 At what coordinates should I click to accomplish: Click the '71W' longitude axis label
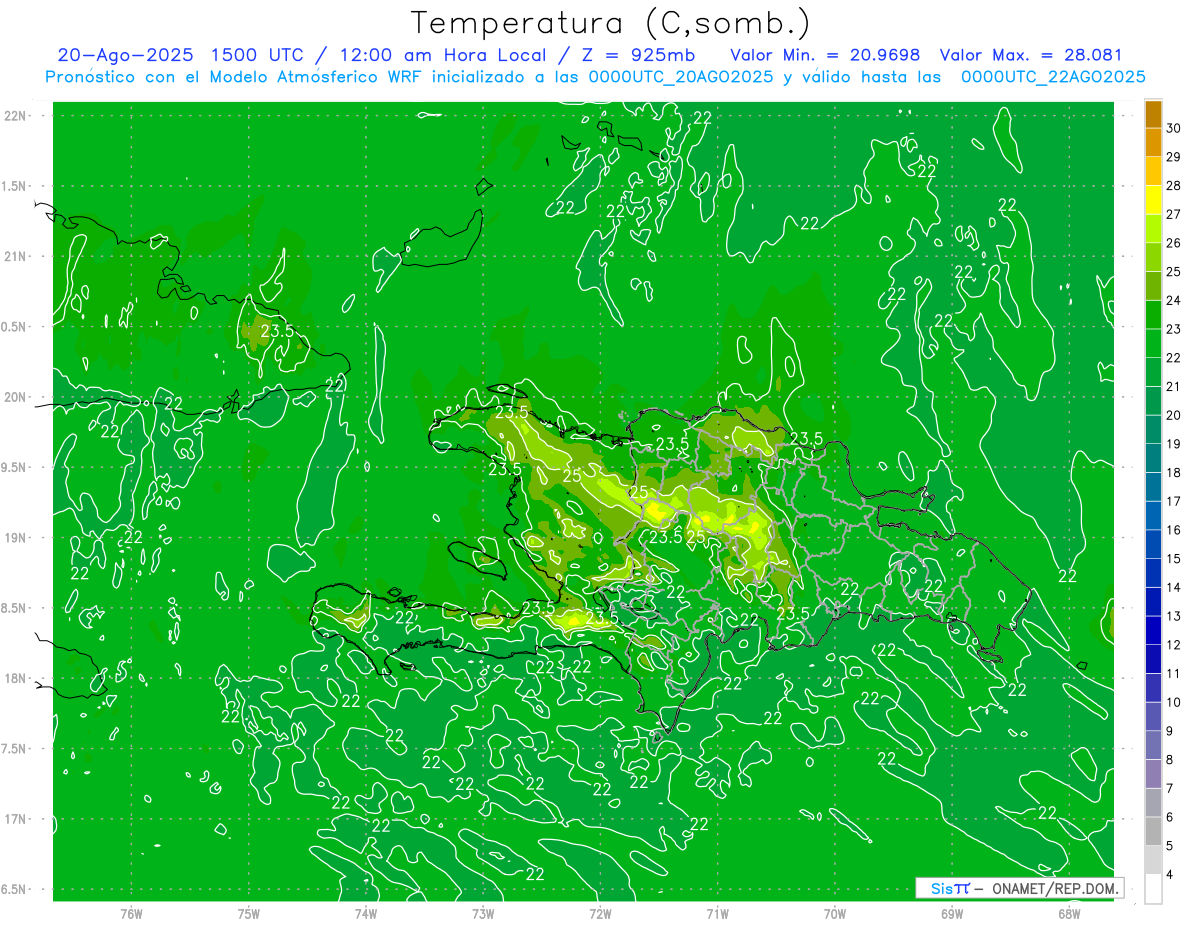click(x=717, y=913)
